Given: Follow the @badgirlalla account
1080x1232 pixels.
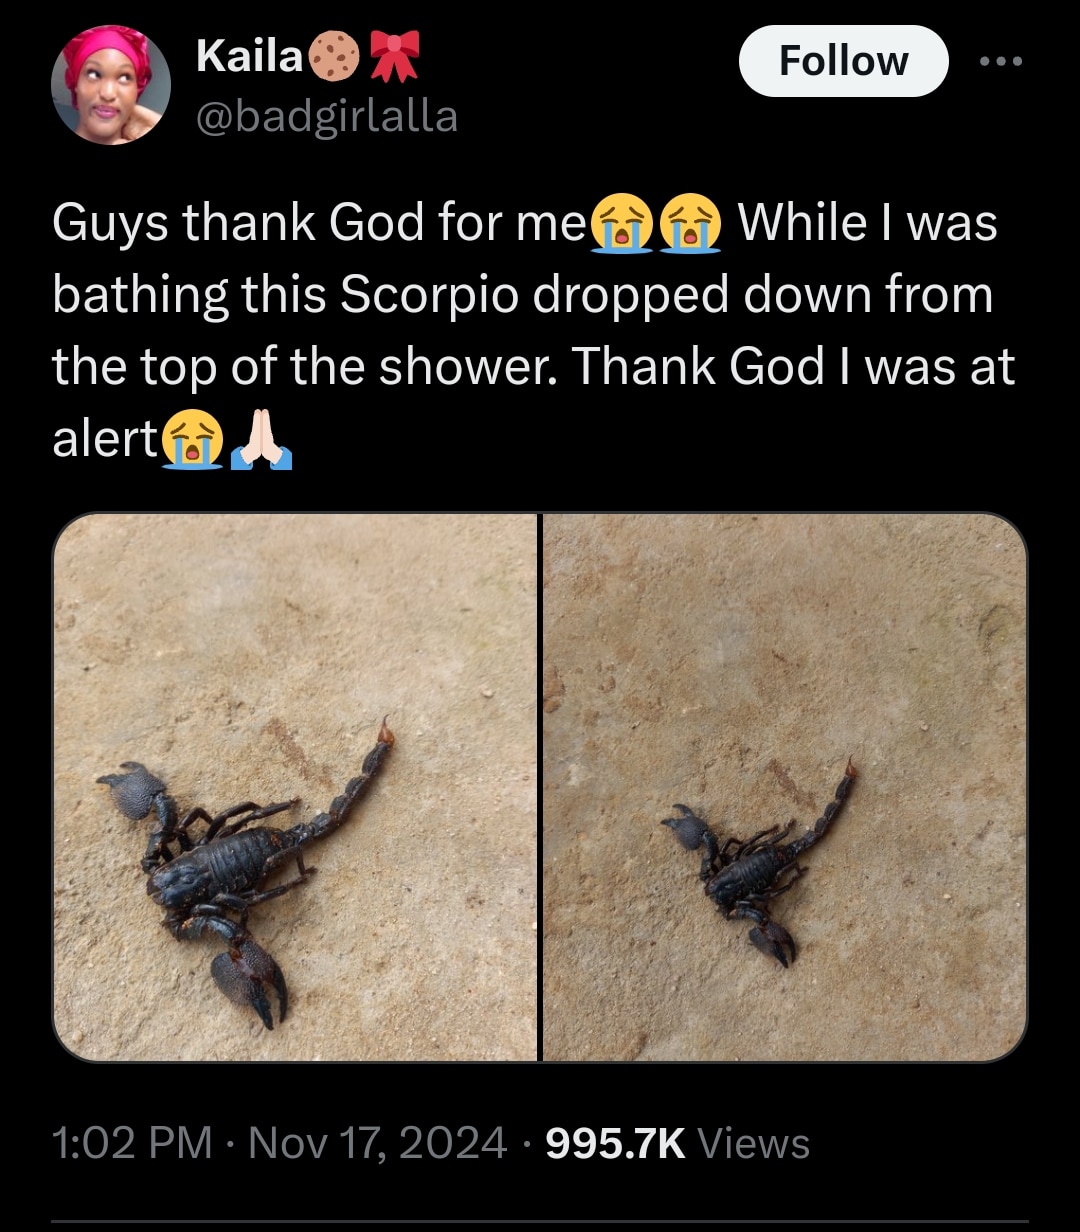Looking at the screenshot, I should (x=843, y=61).
